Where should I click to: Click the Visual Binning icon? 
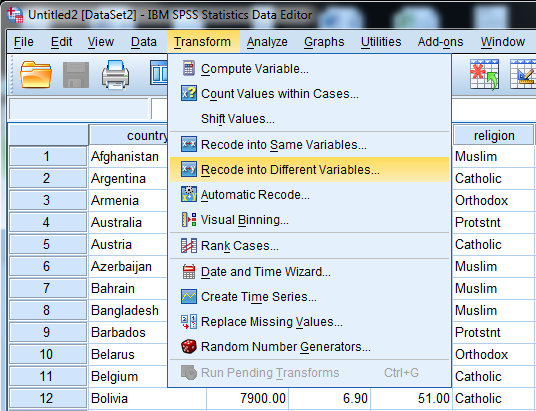tap(189, 219)
